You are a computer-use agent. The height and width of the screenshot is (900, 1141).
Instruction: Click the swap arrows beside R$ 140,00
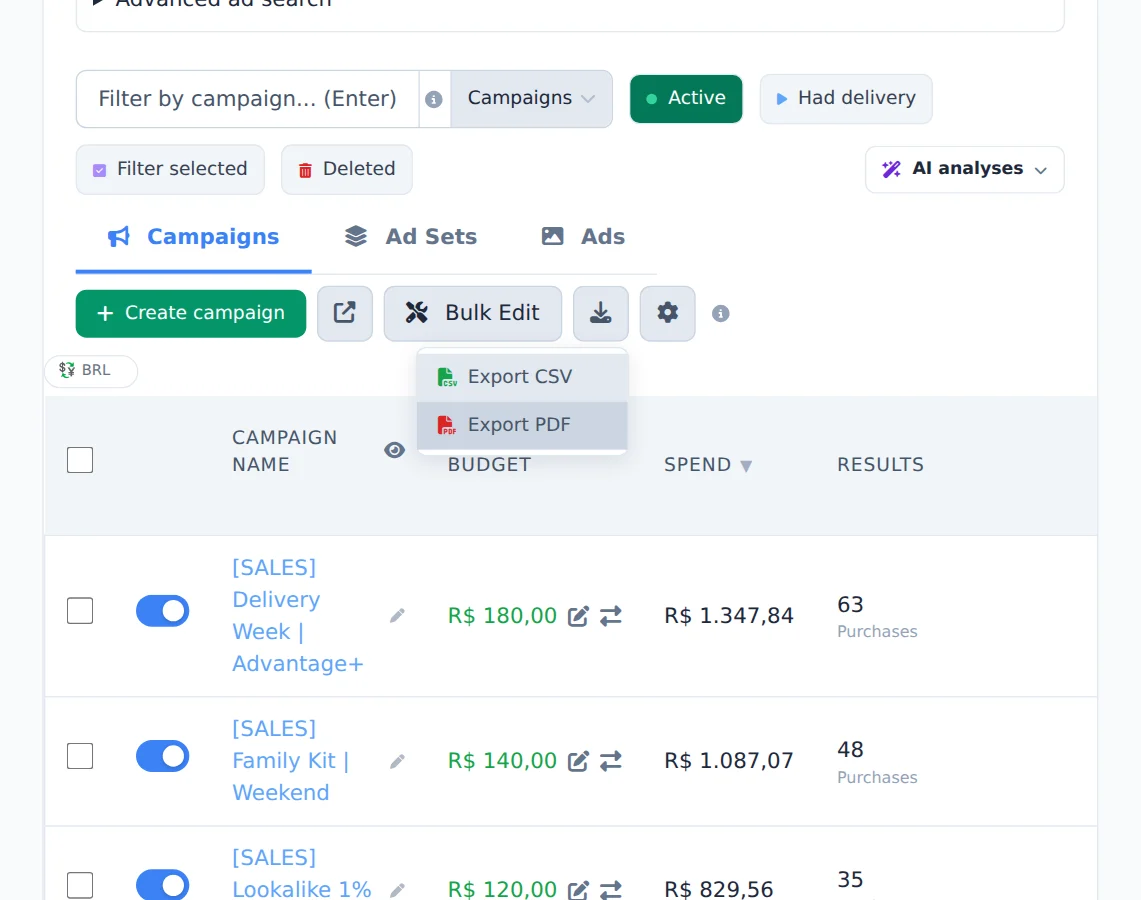coord(611,761)
